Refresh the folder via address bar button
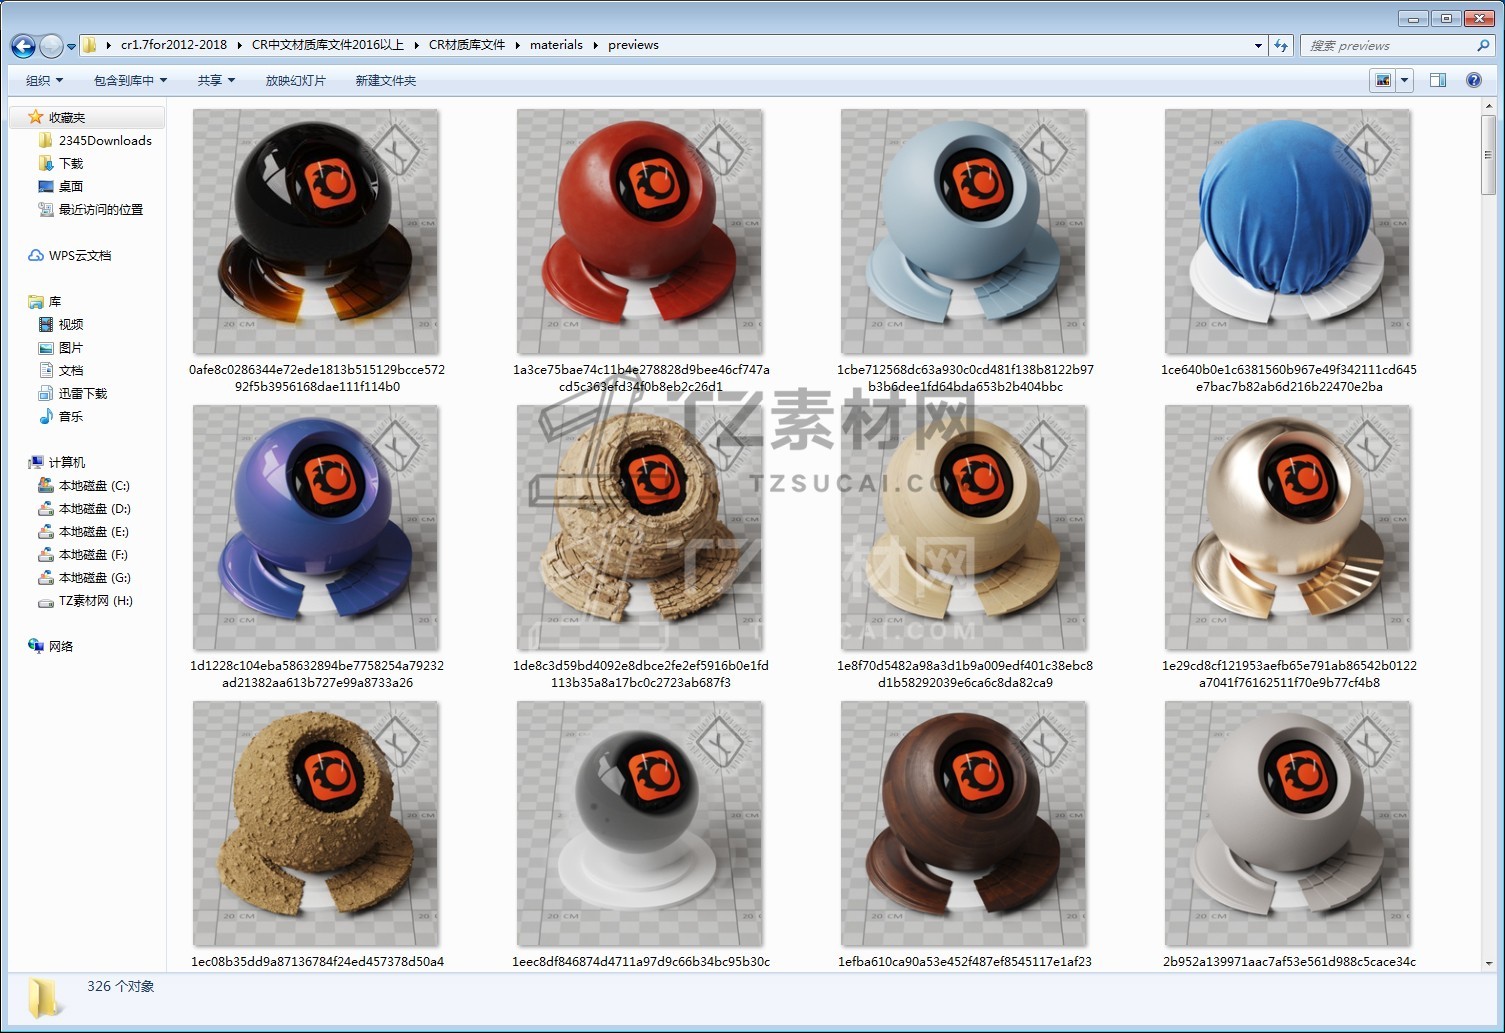The height and width of the screenshot is (1033, 1505). [x=1281, y=45]
